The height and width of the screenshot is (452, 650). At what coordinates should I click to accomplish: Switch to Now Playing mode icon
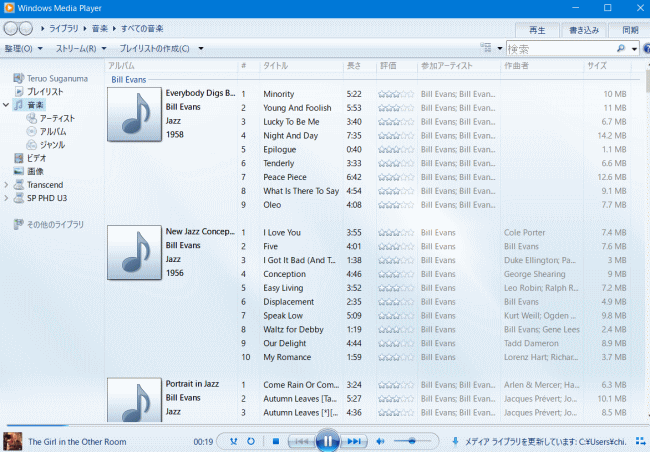(641, 441)
